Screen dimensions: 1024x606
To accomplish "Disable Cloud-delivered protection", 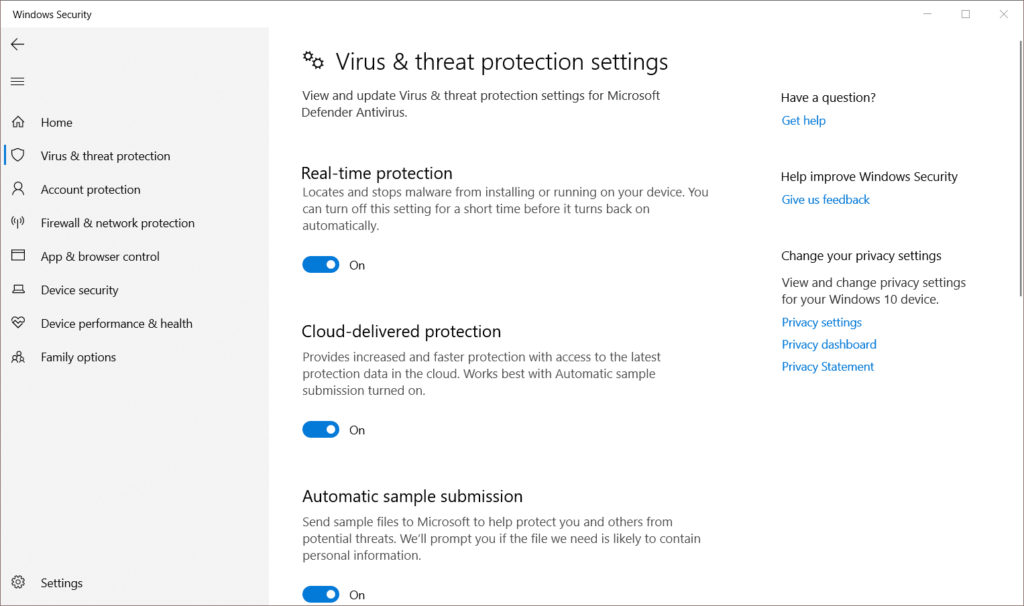I will pyautogui.click(x=320, y=429).
